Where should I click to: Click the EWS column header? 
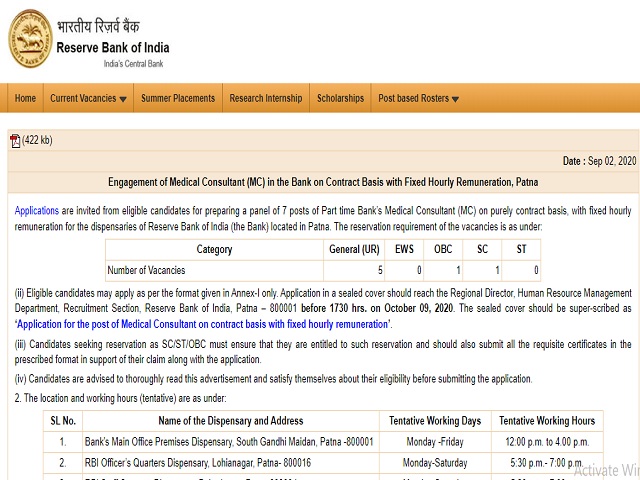click(x=404, y=249)
